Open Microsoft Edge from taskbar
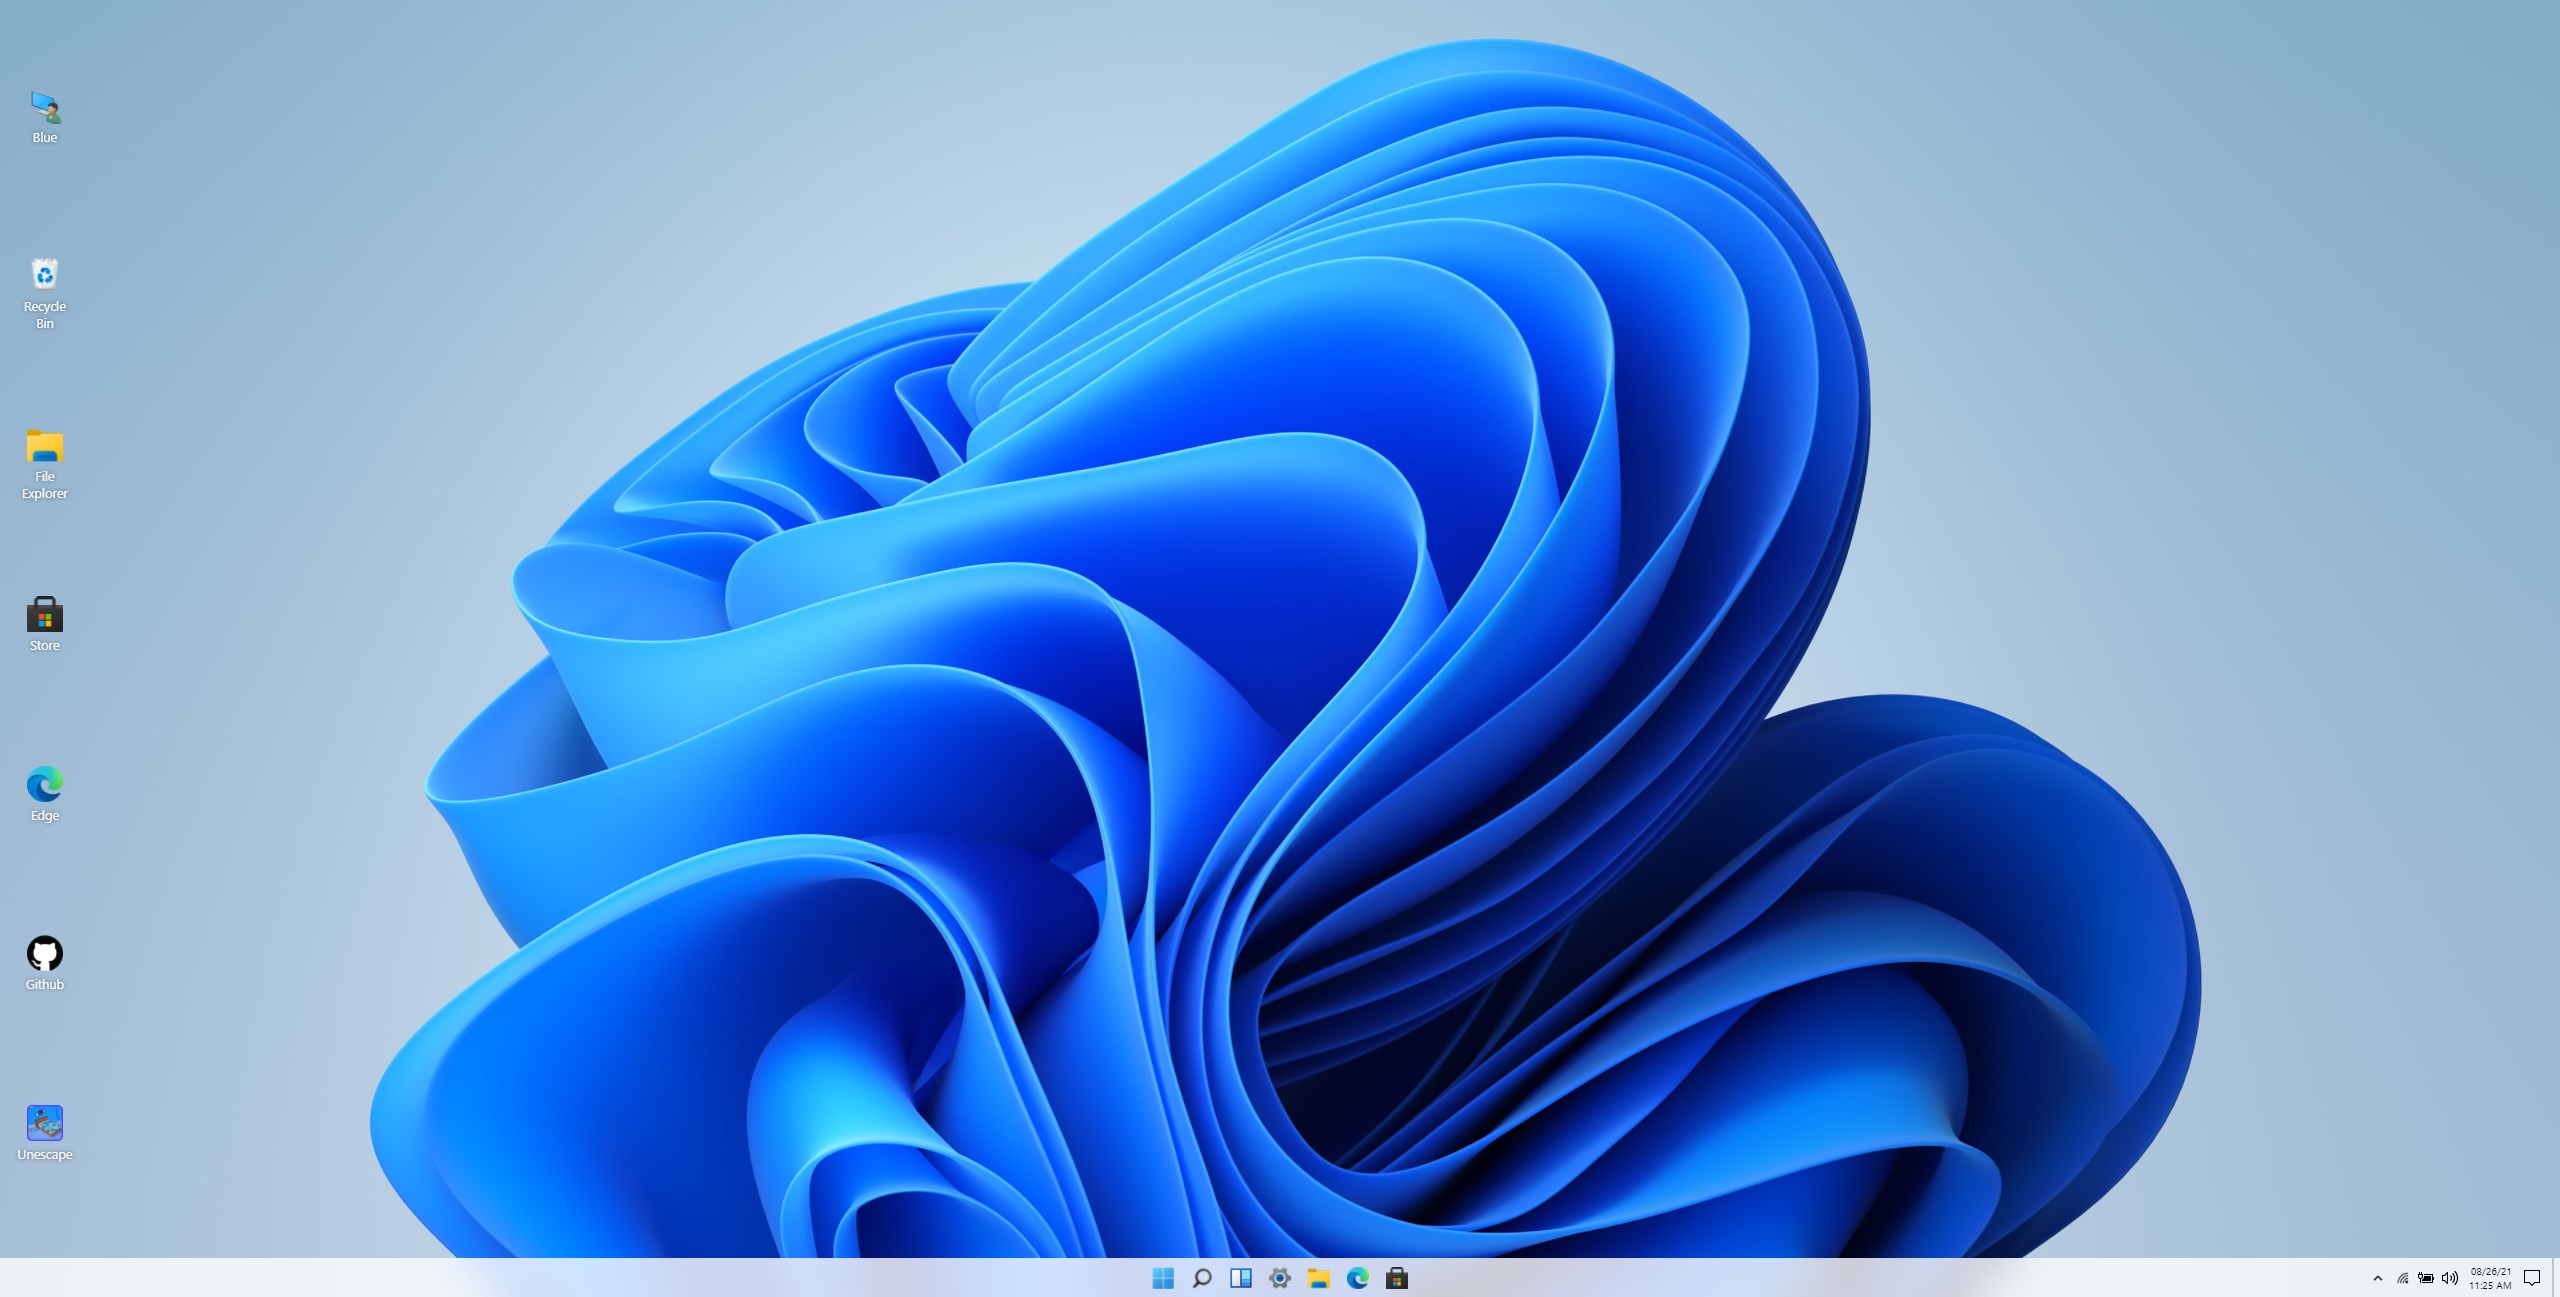Image resolution: width=2560 pixels, height=1297 pixels. pos(1356,1277)
